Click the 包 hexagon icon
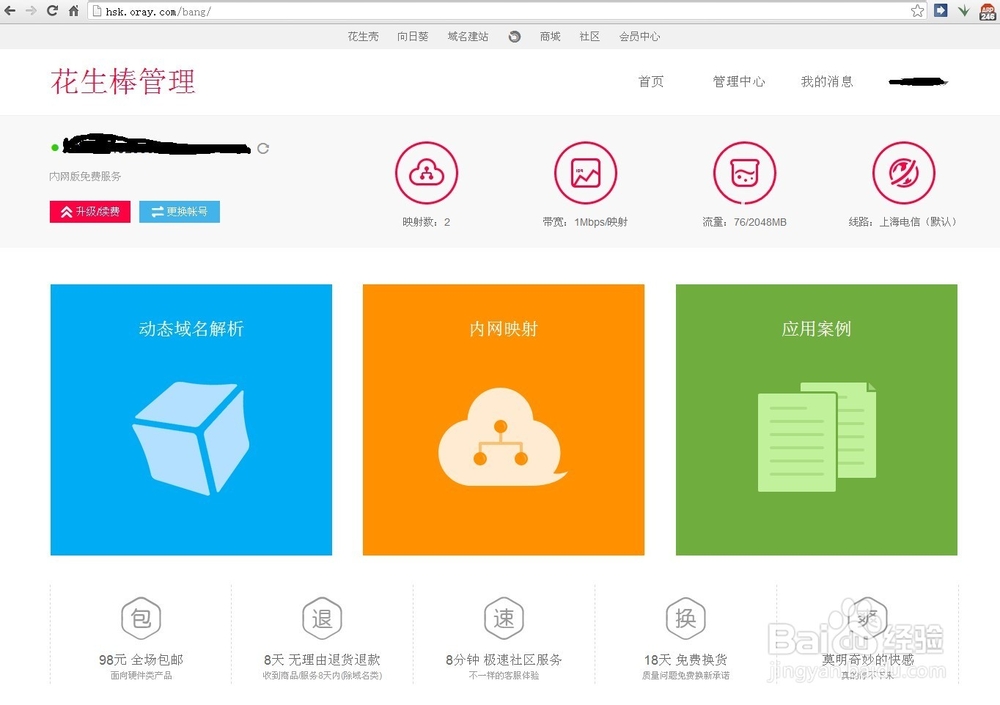 tap(141, 618)
